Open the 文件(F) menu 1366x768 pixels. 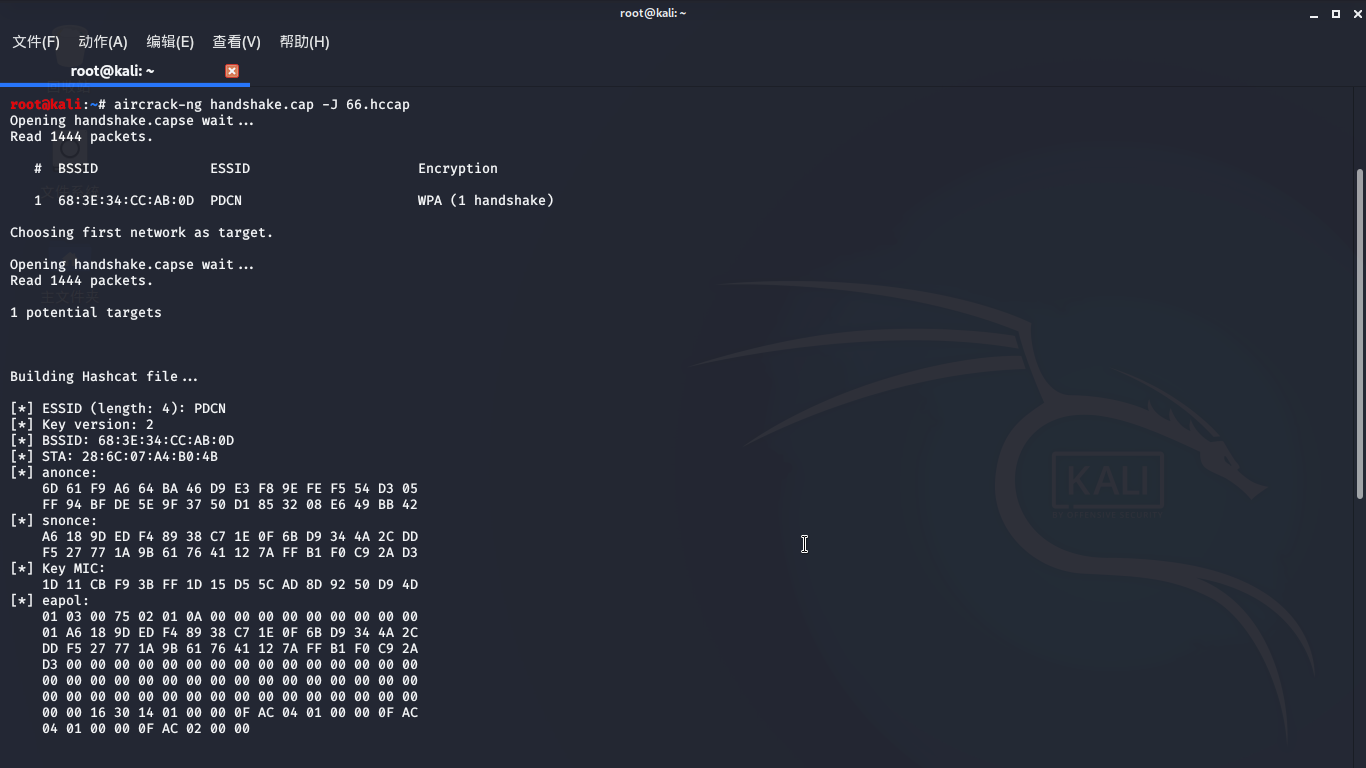(36, 42)
